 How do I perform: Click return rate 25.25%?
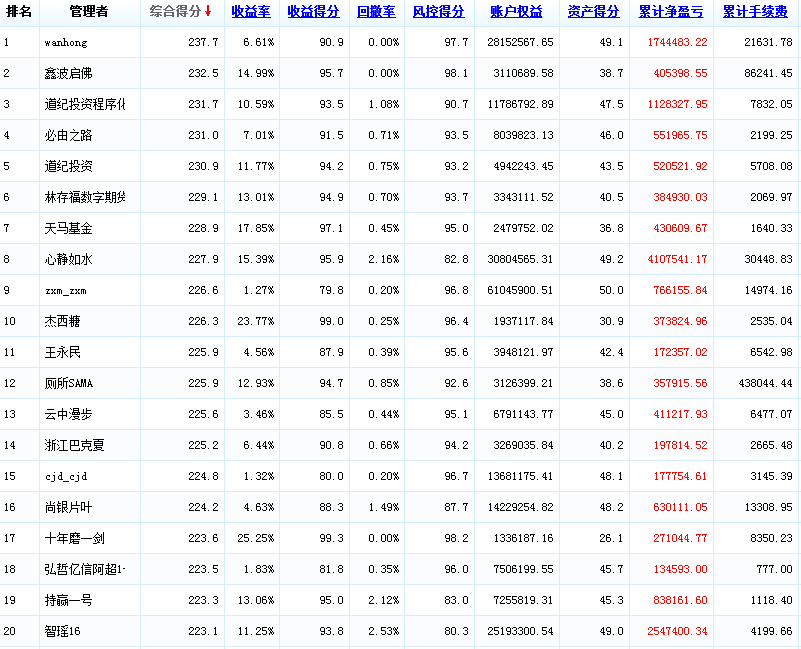255,538
